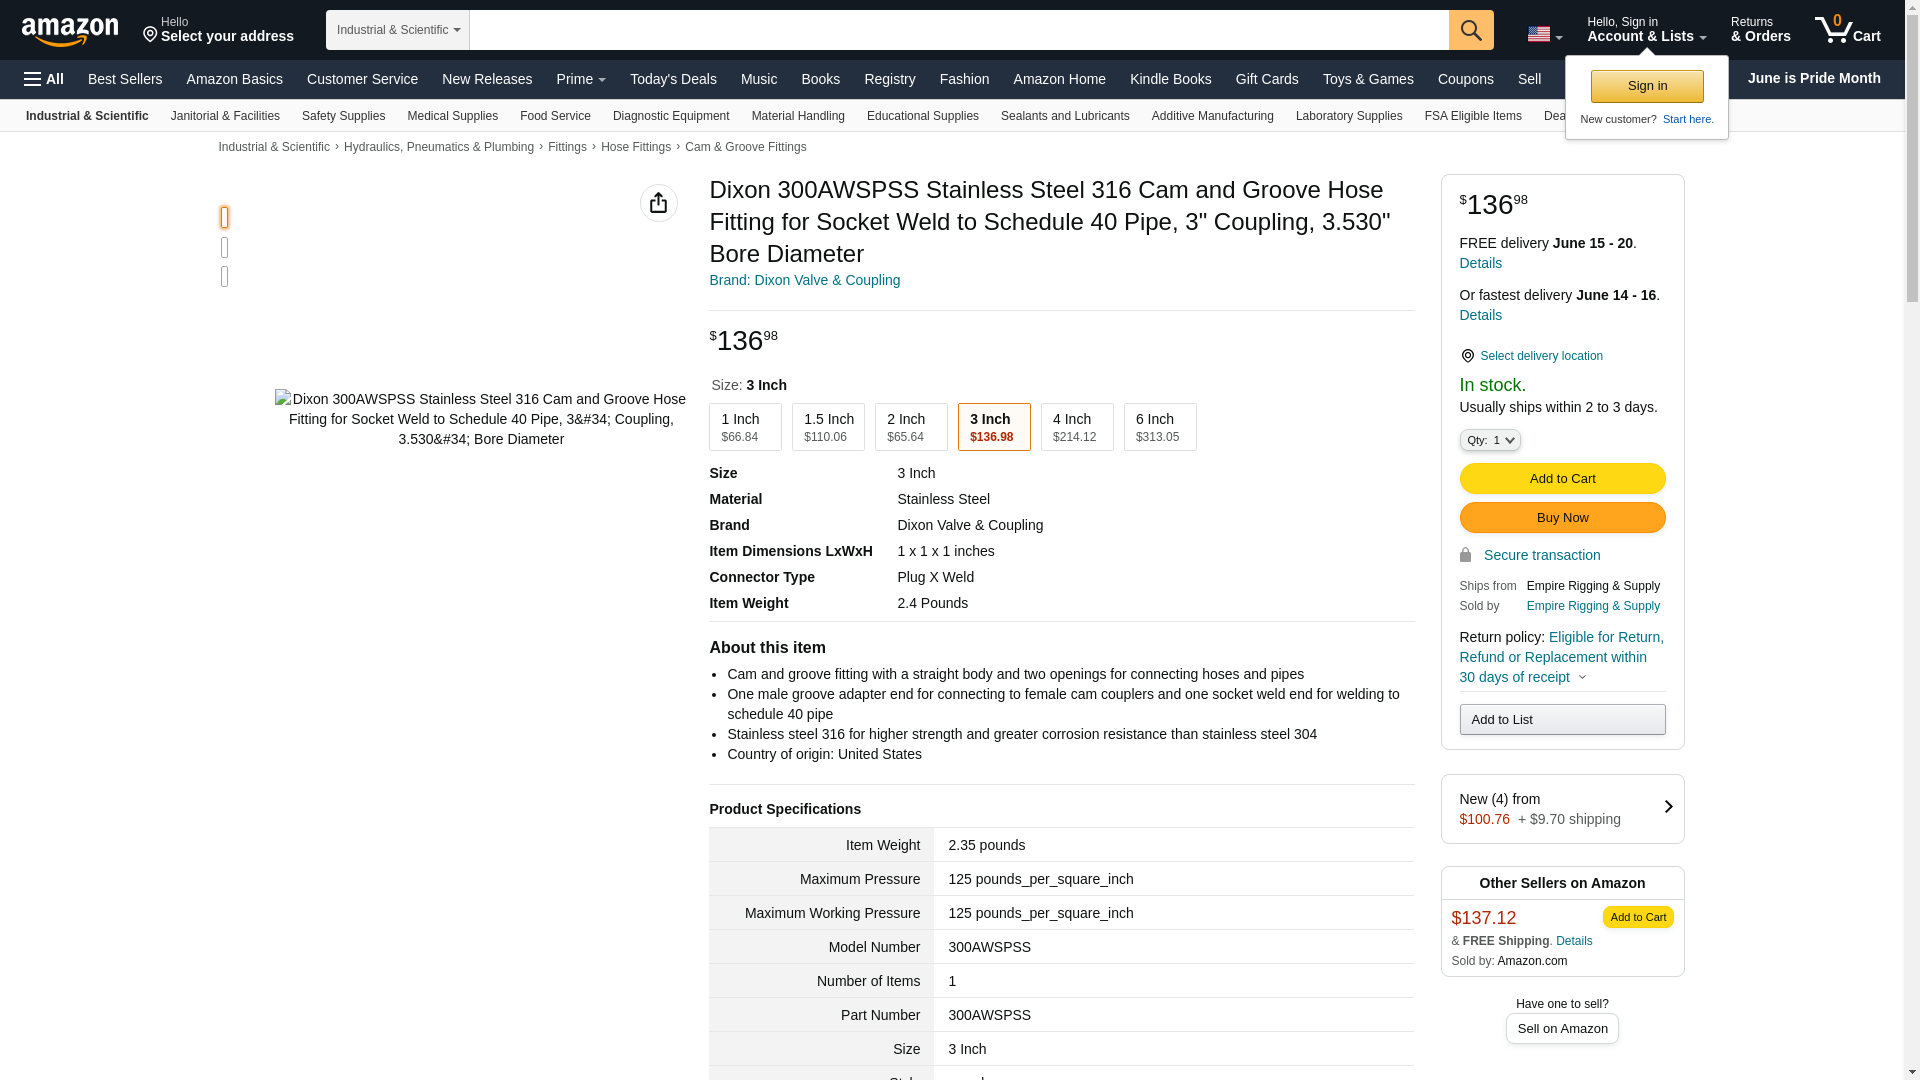
Task: Open the Qty quantity dropdown
Action: [1489, 440]
